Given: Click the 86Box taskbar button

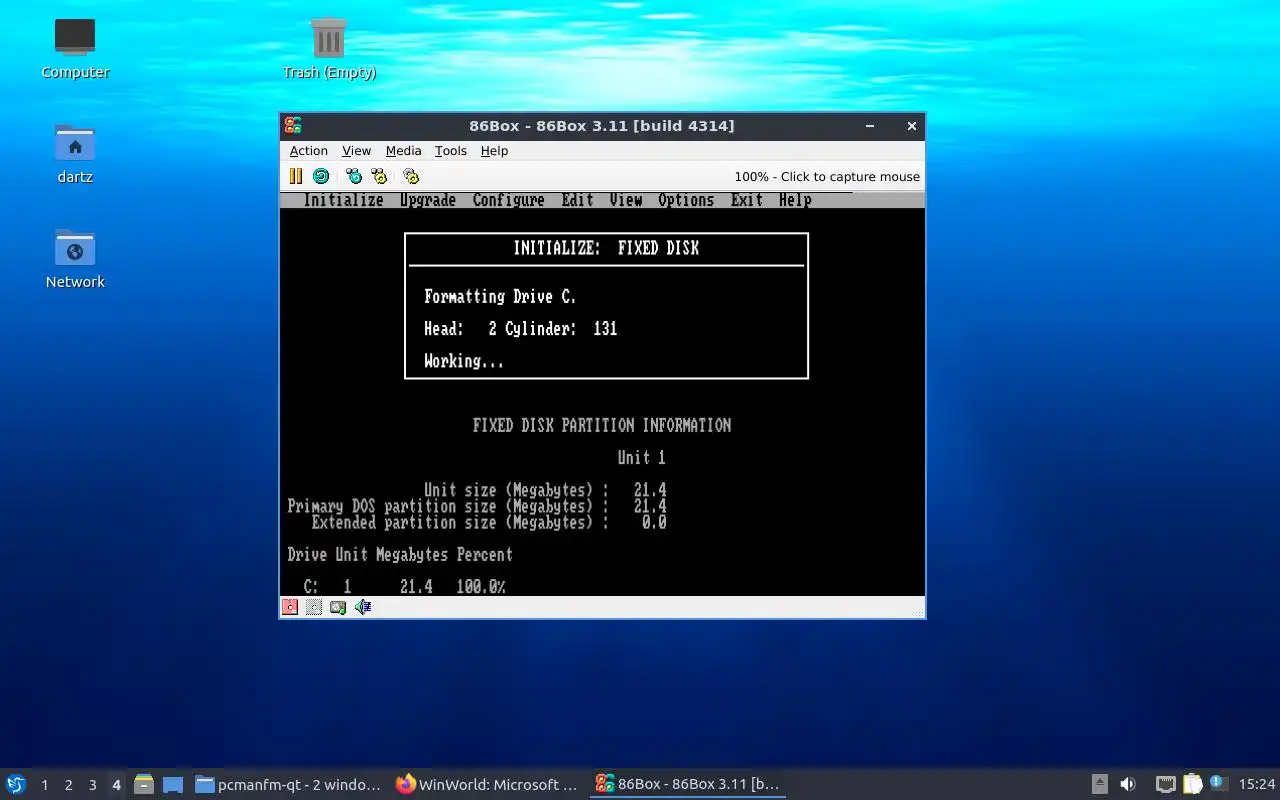Looking at the screenshot, I should [688, 784].
